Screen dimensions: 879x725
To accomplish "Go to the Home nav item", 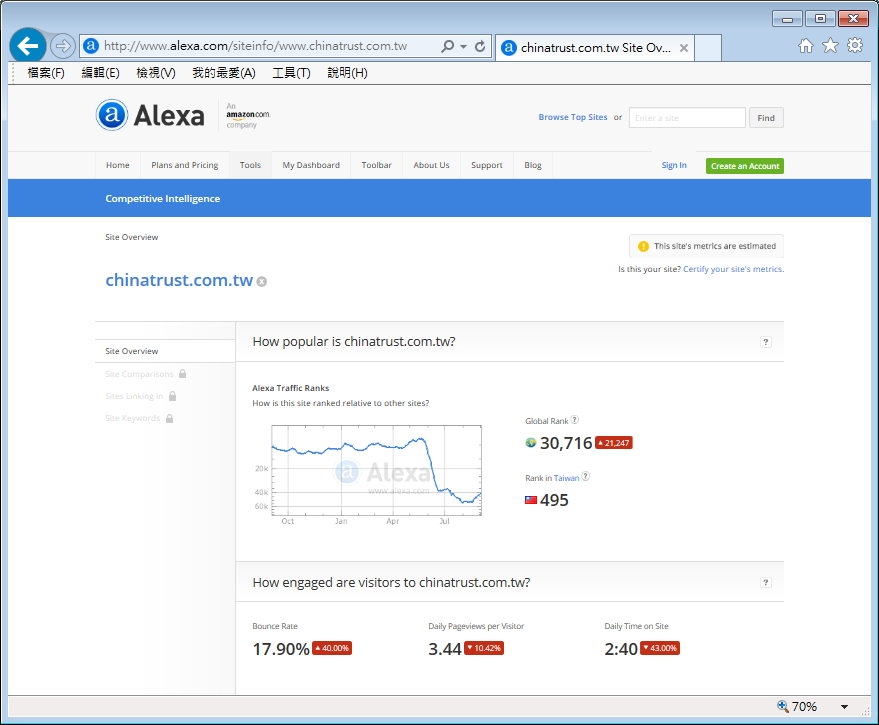I will pyautogui.click(x=117, y=165).
